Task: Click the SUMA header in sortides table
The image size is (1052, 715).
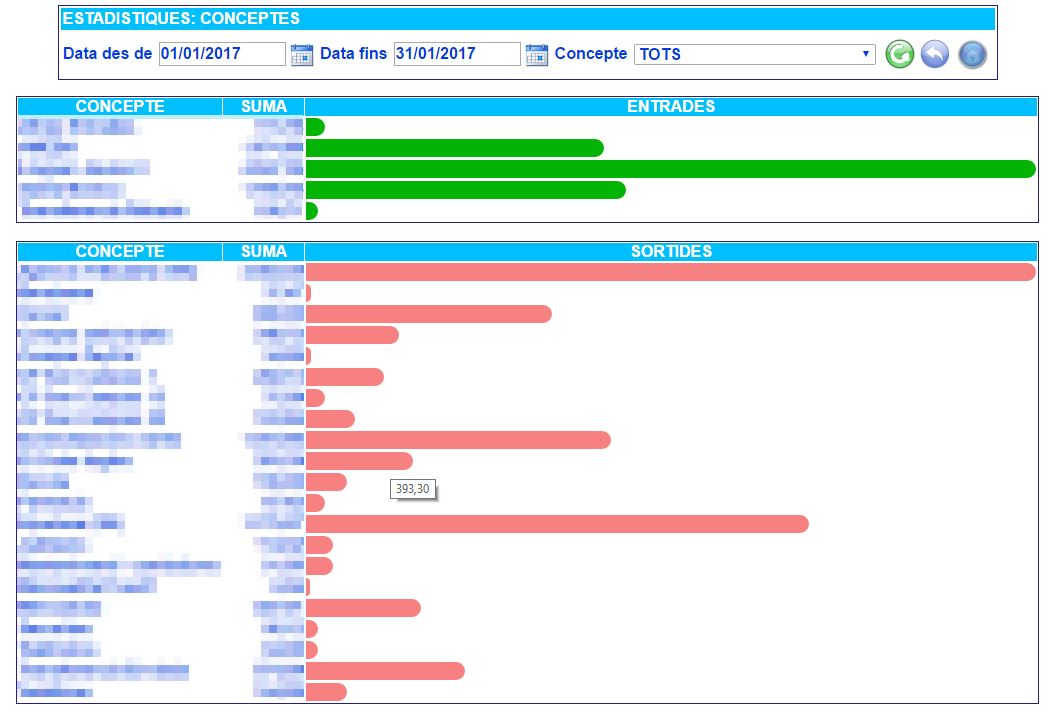Action: click(x=264, y=252)
